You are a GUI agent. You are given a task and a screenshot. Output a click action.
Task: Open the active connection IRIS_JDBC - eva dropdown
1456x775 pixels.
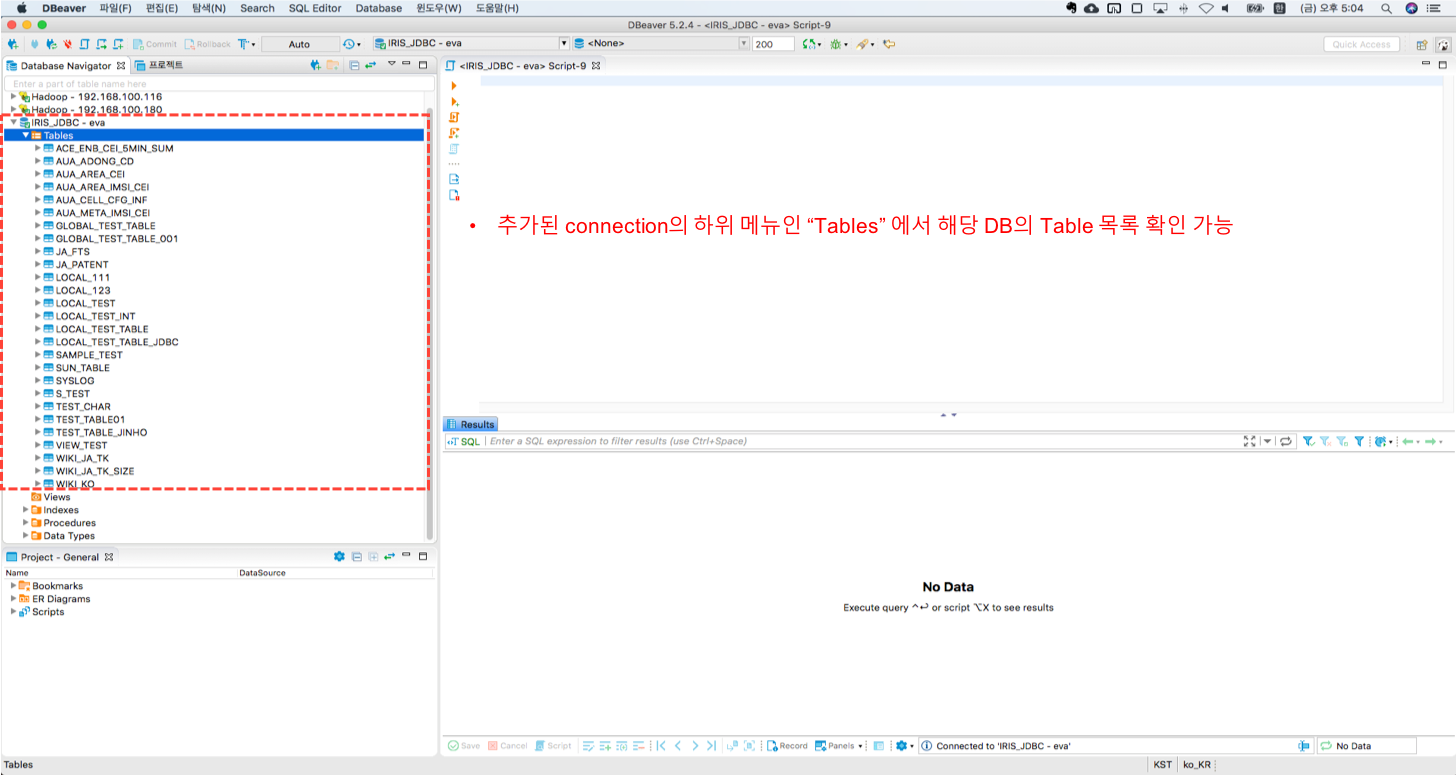click(x=564, y=44)
